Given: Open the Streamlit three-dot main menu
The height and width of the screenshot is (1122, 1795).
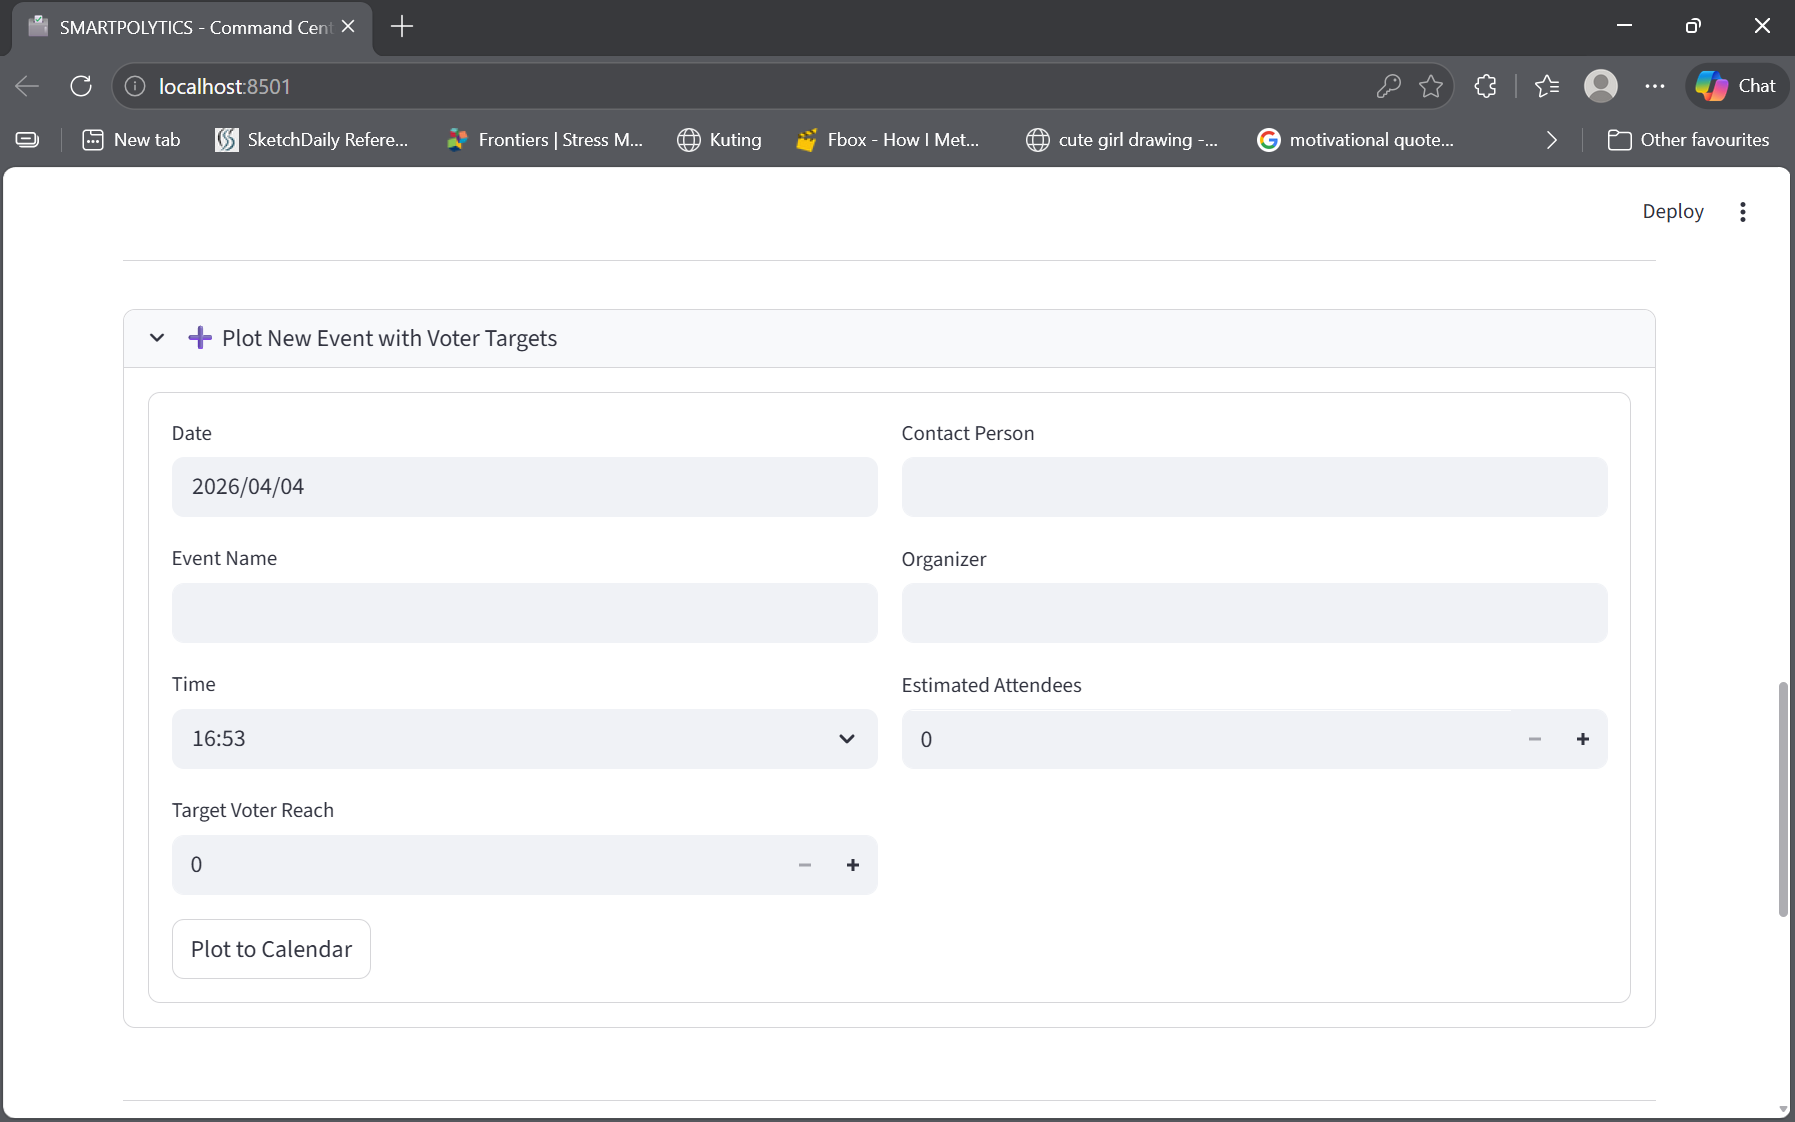Looking at the screenshot, I should 1742,212.
